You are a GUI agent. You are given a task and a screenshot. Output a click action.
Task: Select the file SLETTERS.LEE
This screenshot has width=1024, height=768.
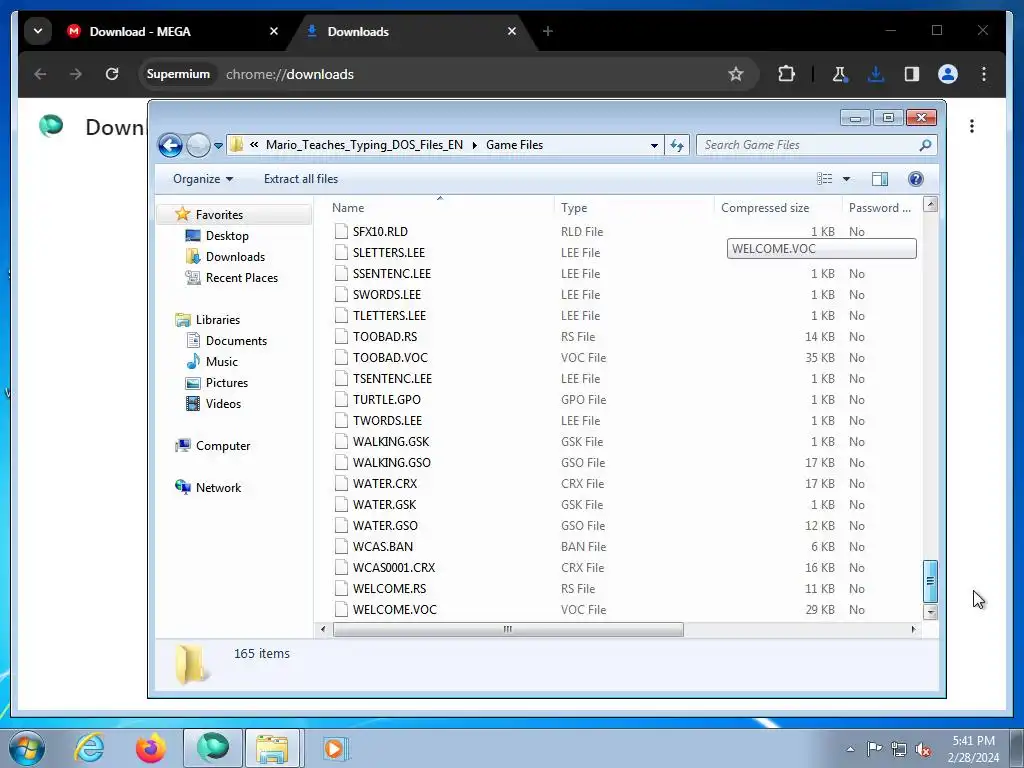coord(389,253)
